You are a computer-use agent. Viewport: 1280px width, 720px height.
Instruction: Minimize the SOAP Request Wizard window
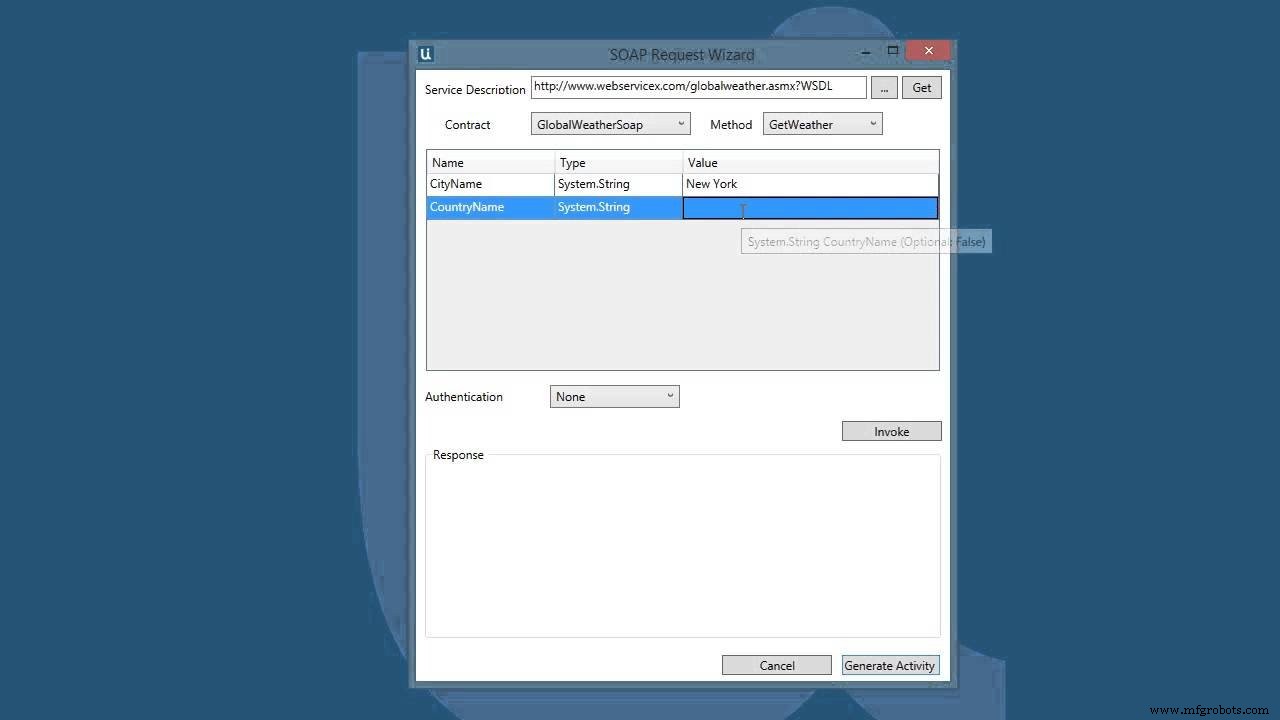864,52
